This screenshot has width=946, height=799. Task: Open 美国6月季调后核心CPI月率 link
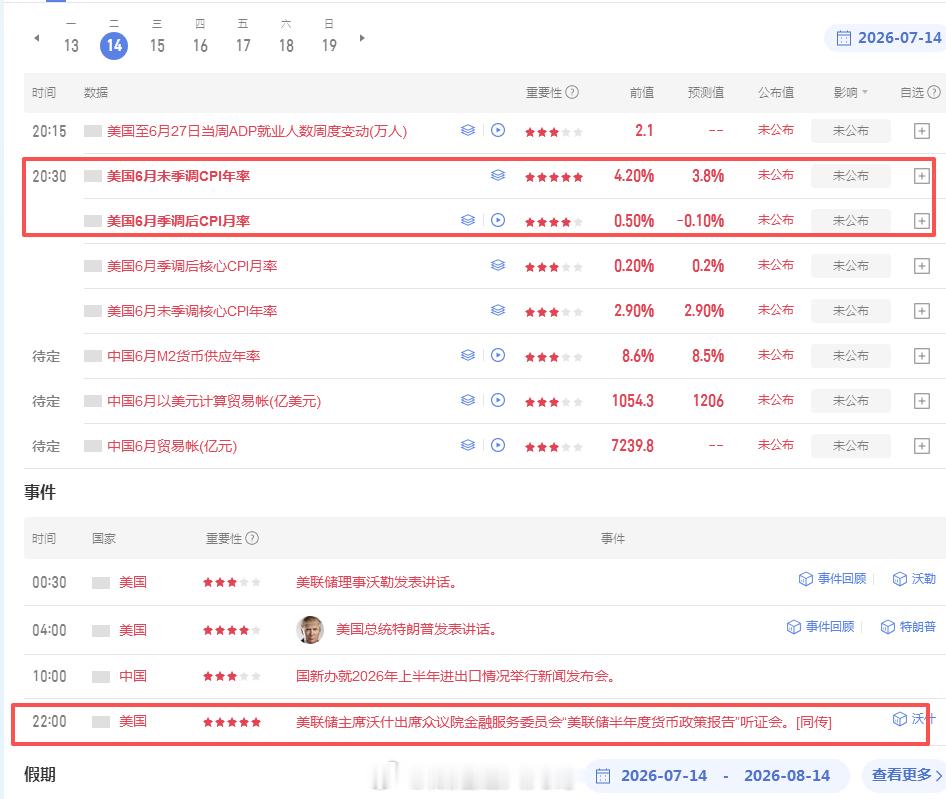pyautogui.click(x=192, y=266)
